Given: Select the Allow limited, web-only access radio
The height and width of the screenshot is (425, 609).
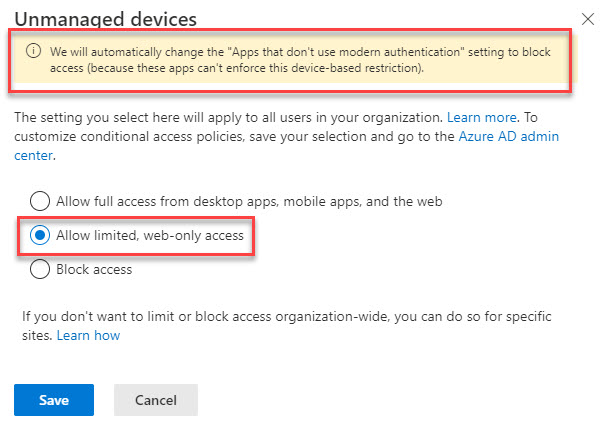Looking at the screenshot, I should (40, 235).
